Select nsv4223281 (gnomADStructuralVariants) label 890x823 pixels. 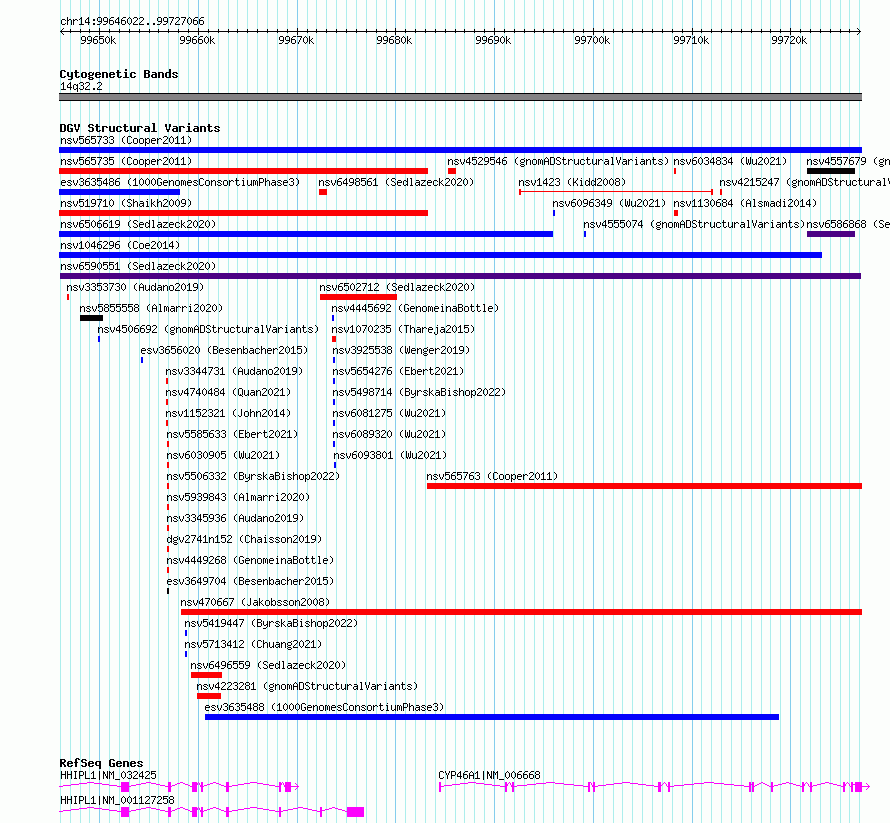point(307,686)
